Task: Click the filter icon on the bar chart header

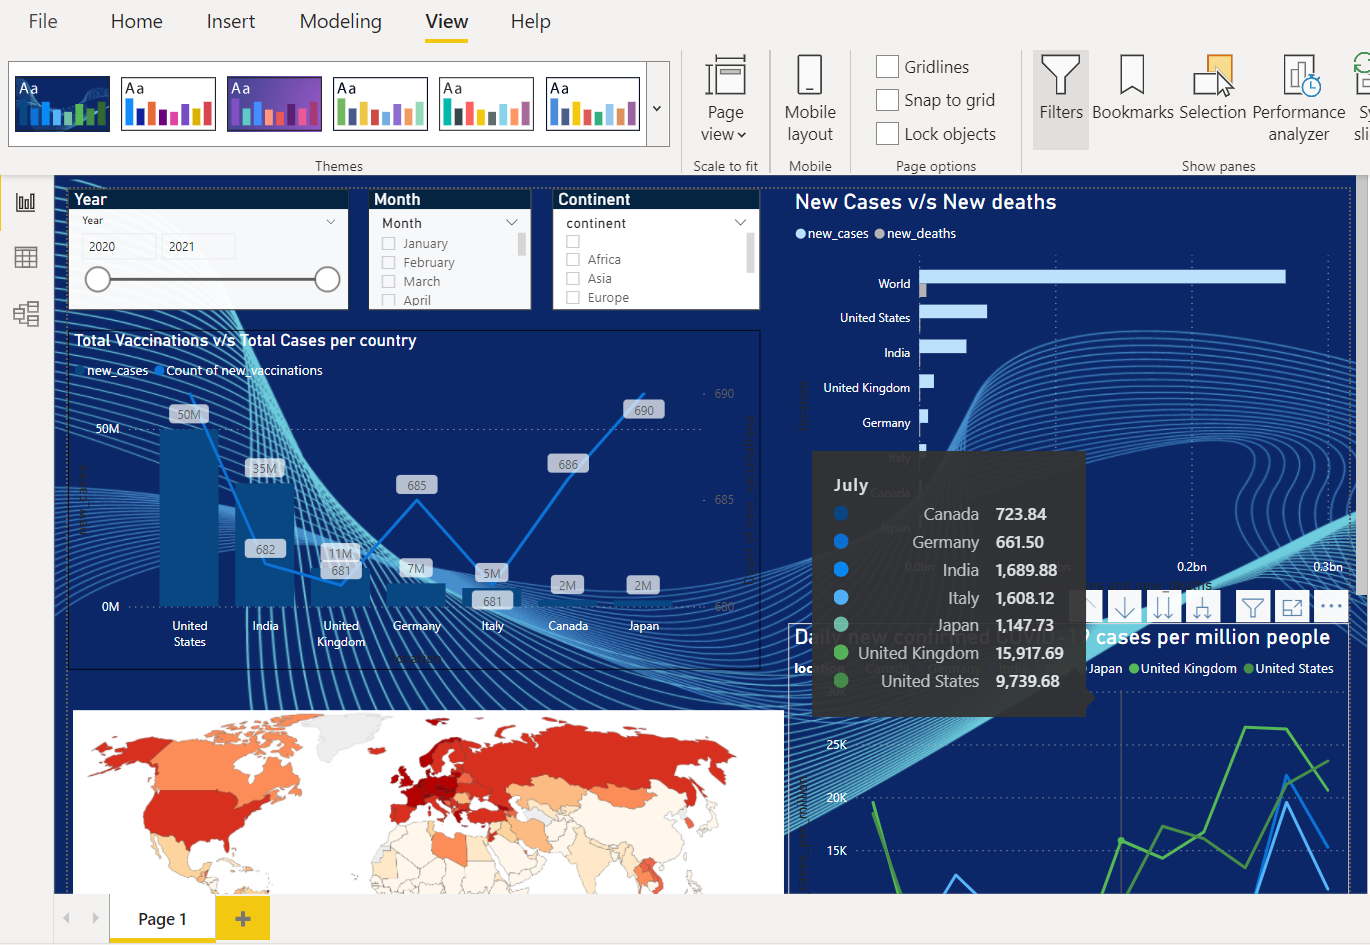Action: click(x=1251, y=606)
